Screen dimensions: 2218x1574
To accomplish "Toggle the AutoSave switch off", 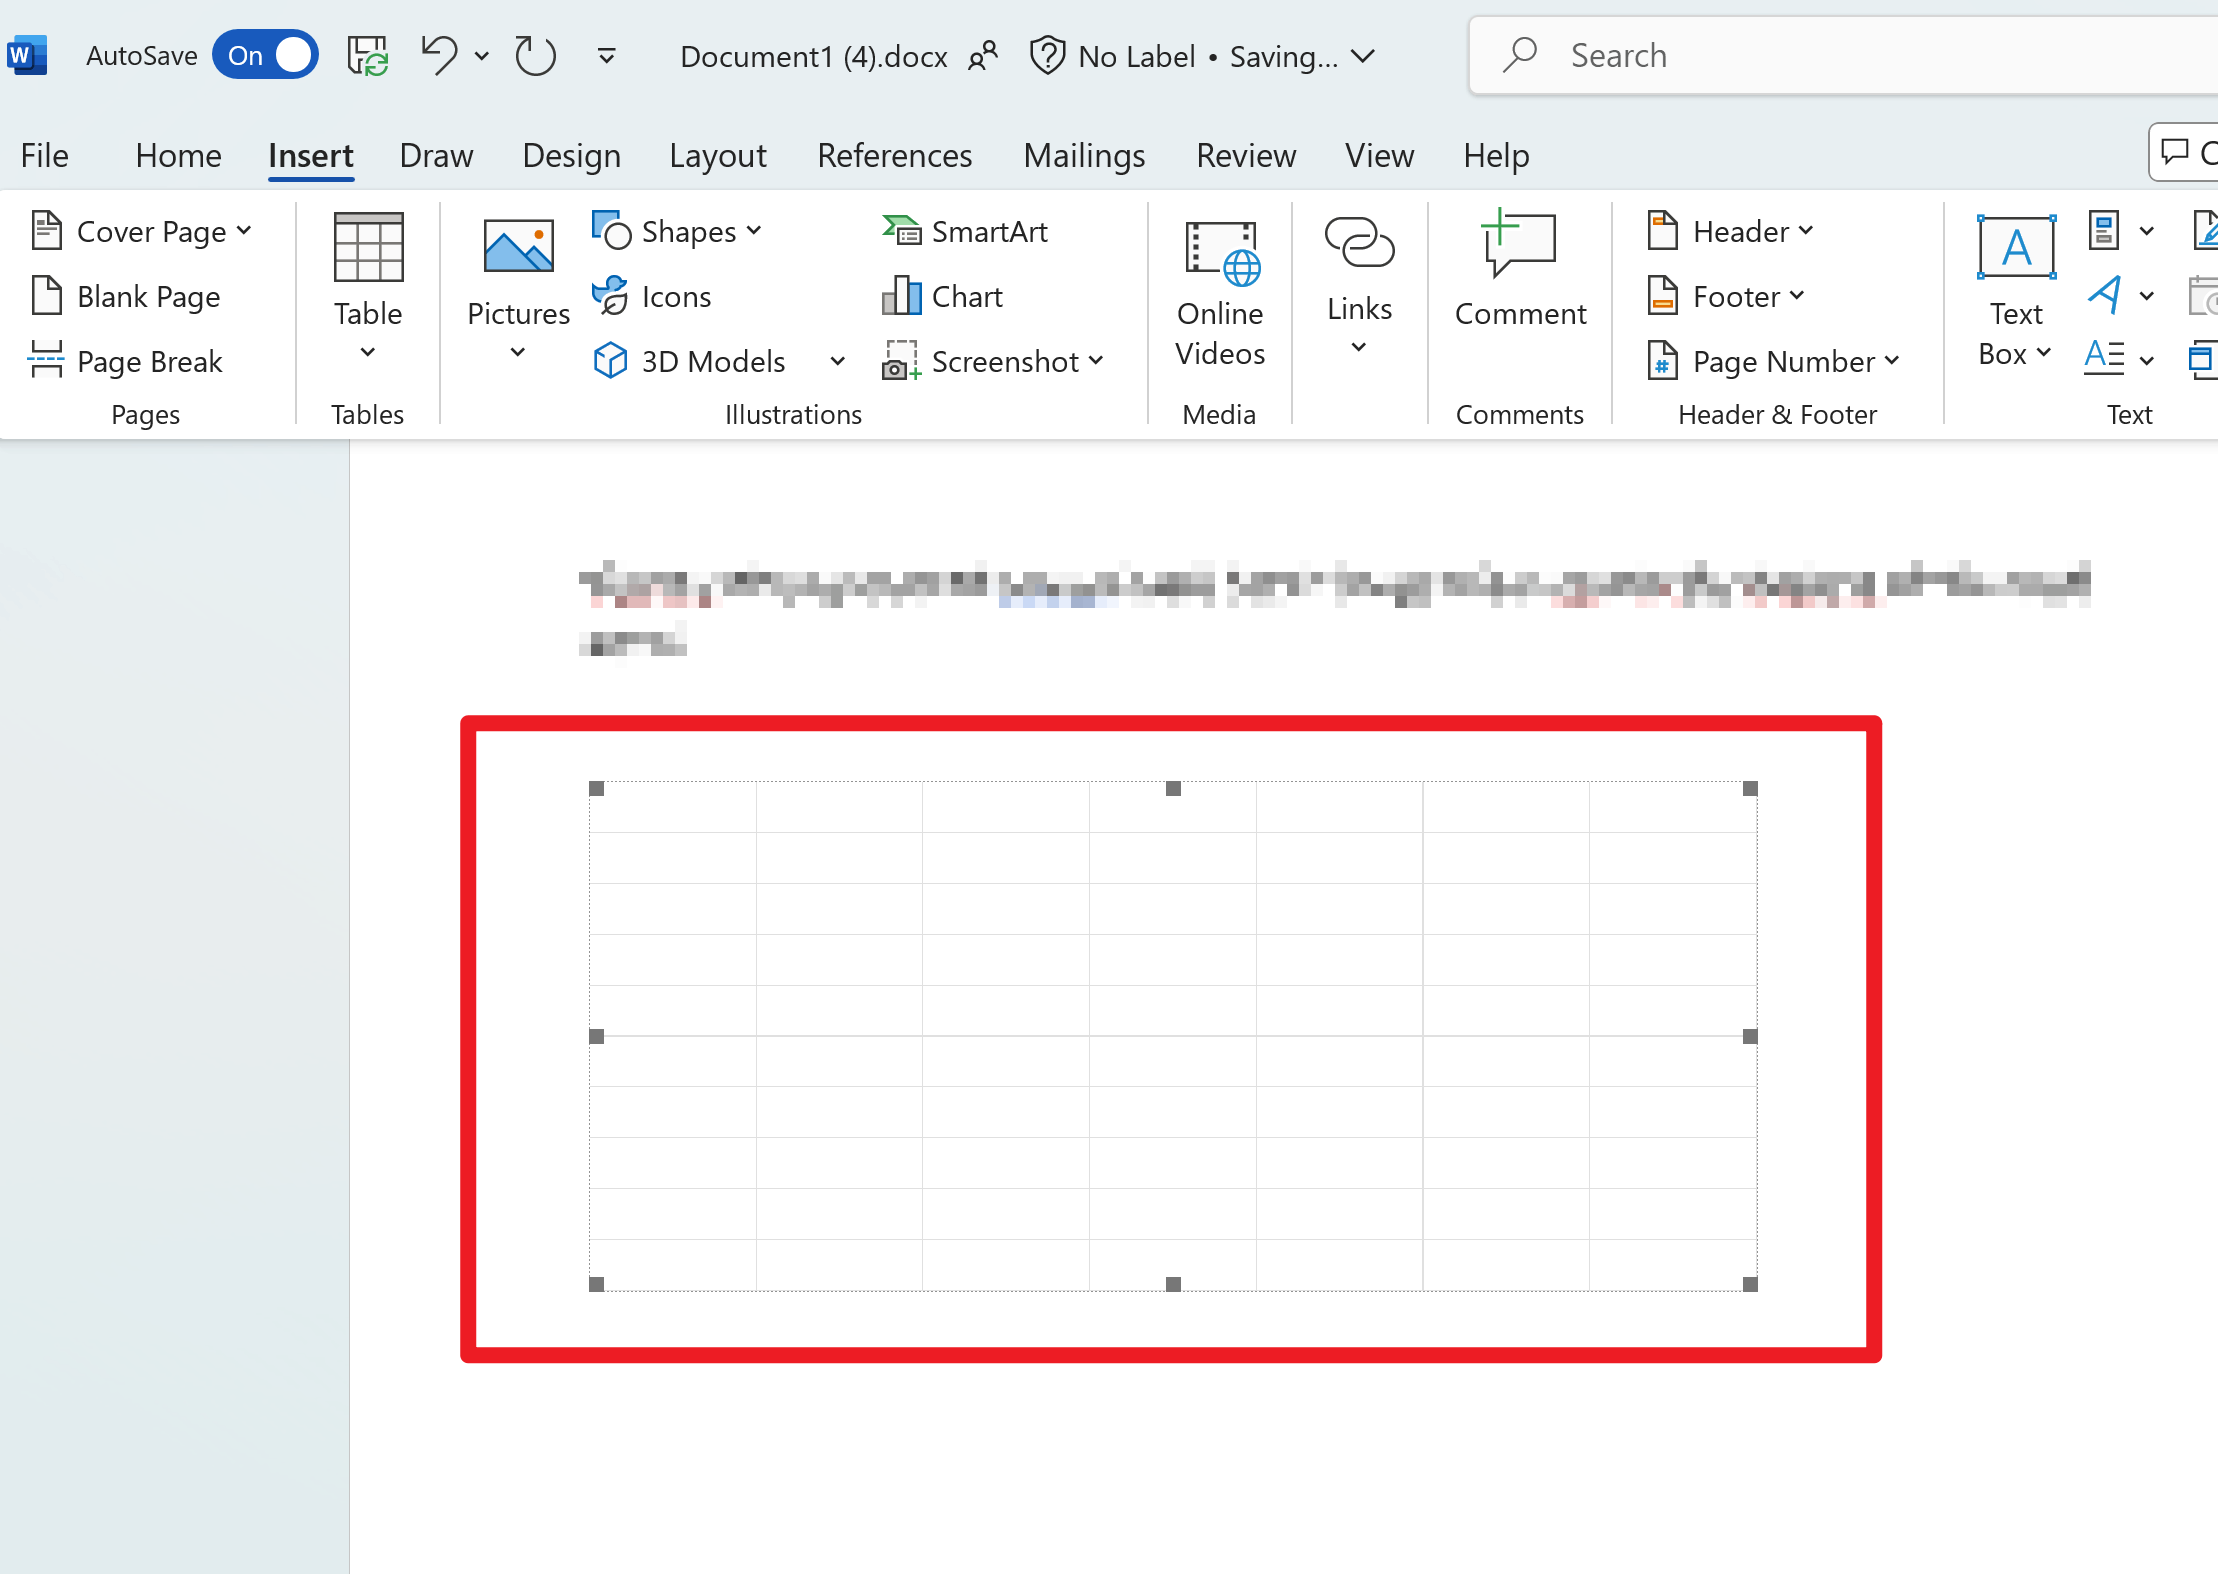I will coord(265,55).
